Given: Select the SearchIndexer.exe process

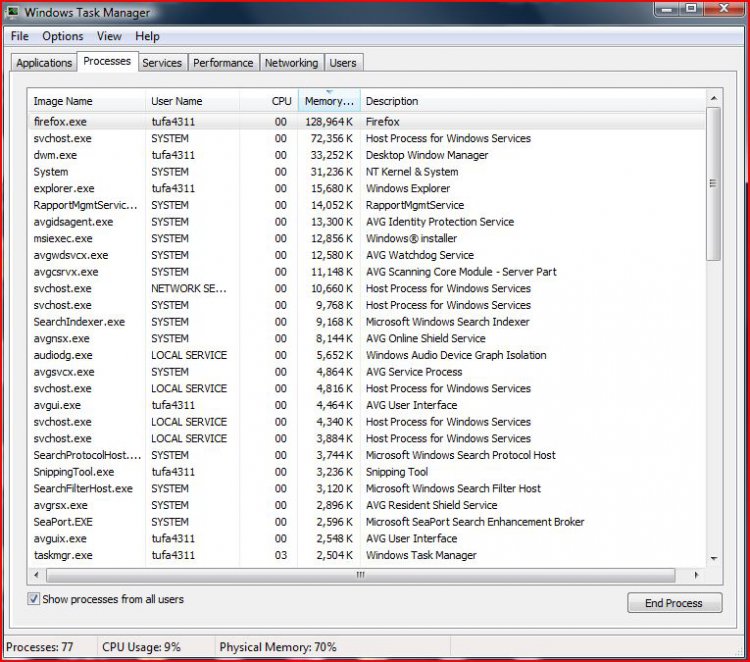Looking at the screenshot, I should [366, 322].
